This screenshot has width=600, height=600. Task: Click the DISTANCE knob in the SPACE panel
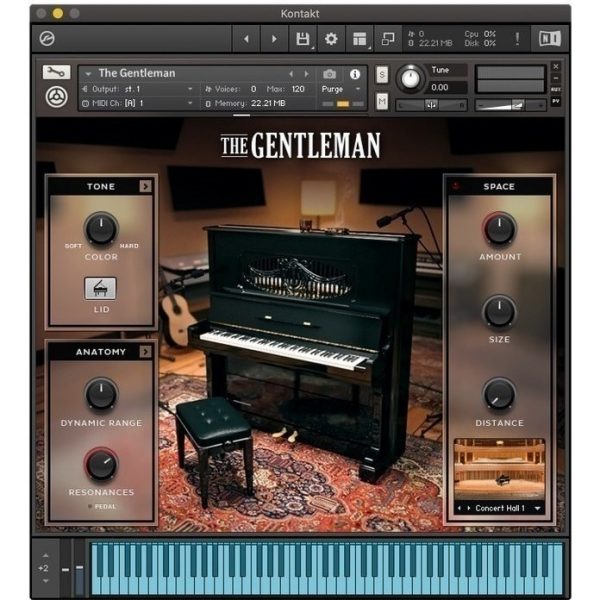pyautogui.click(x=499, y=394)
